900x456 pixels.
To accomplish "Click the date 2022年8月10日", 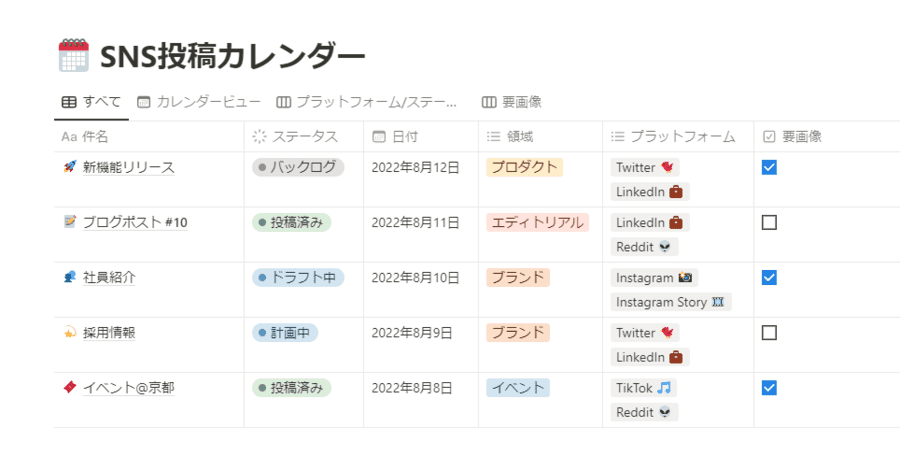I will click(x=416, y=277).
